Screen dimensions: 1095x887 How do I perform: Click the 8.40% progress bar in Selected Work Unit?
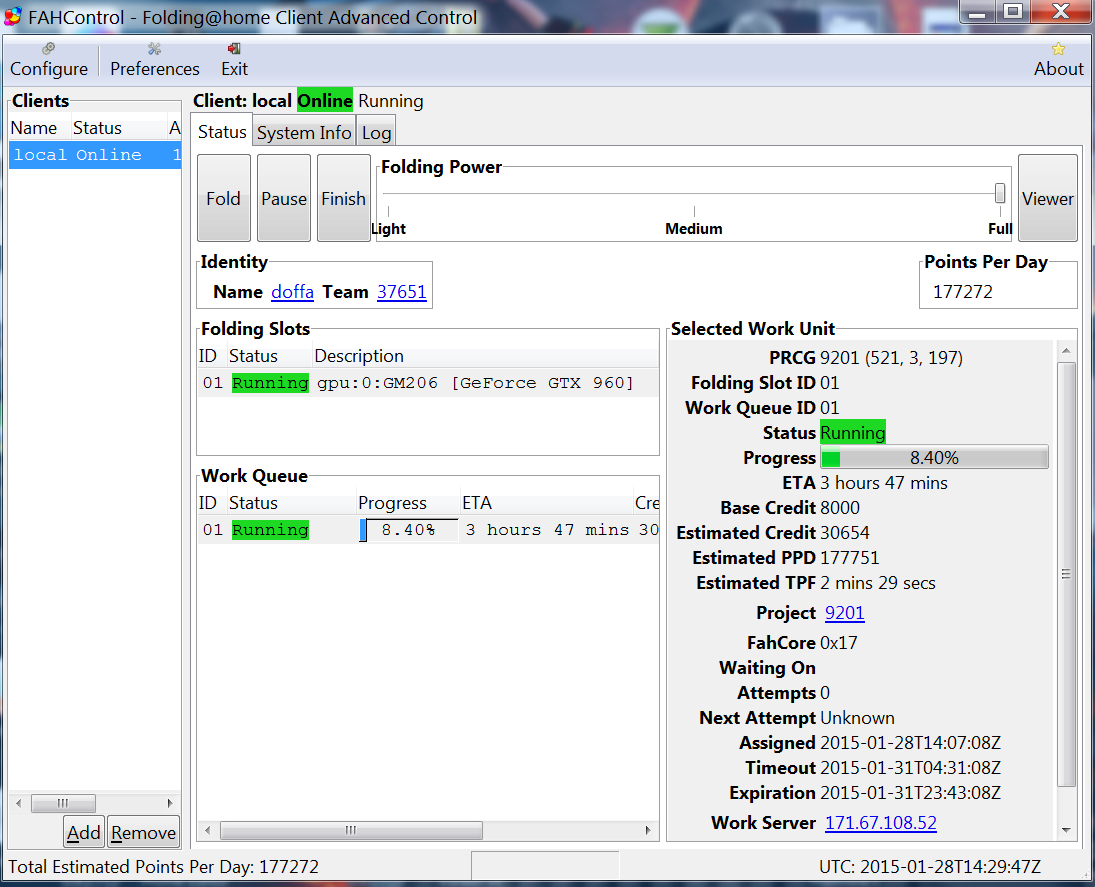934,458
